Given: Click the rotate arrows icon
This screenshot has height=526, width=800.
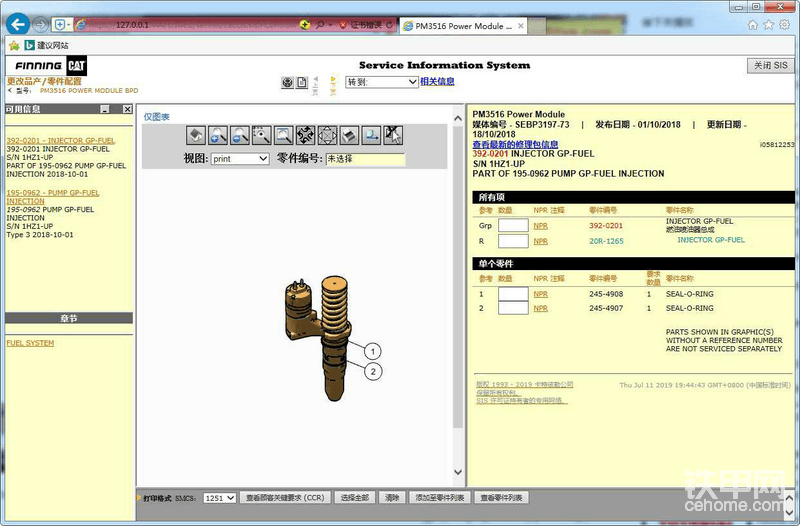Looking at the screenshot, I should (306, 136).
